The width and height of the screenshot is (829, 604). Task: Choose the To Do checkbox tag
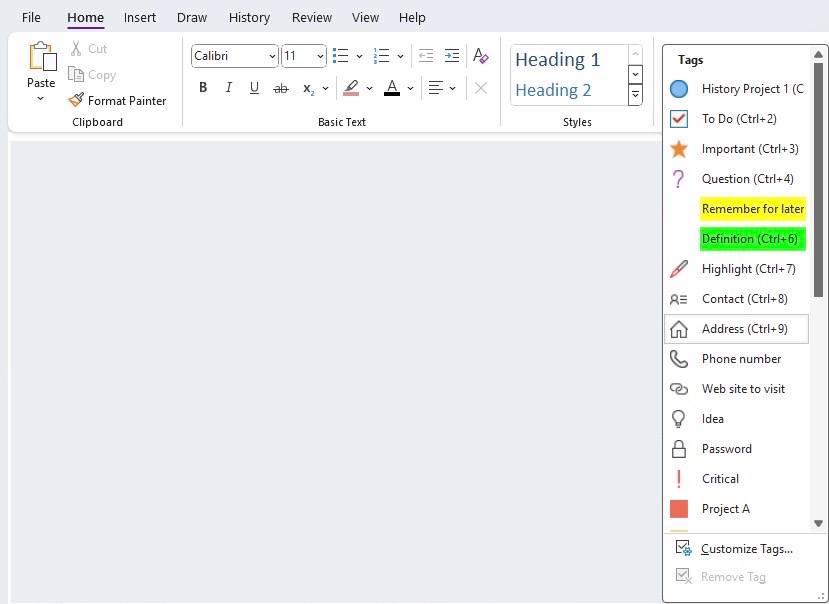tap(736, 119)
